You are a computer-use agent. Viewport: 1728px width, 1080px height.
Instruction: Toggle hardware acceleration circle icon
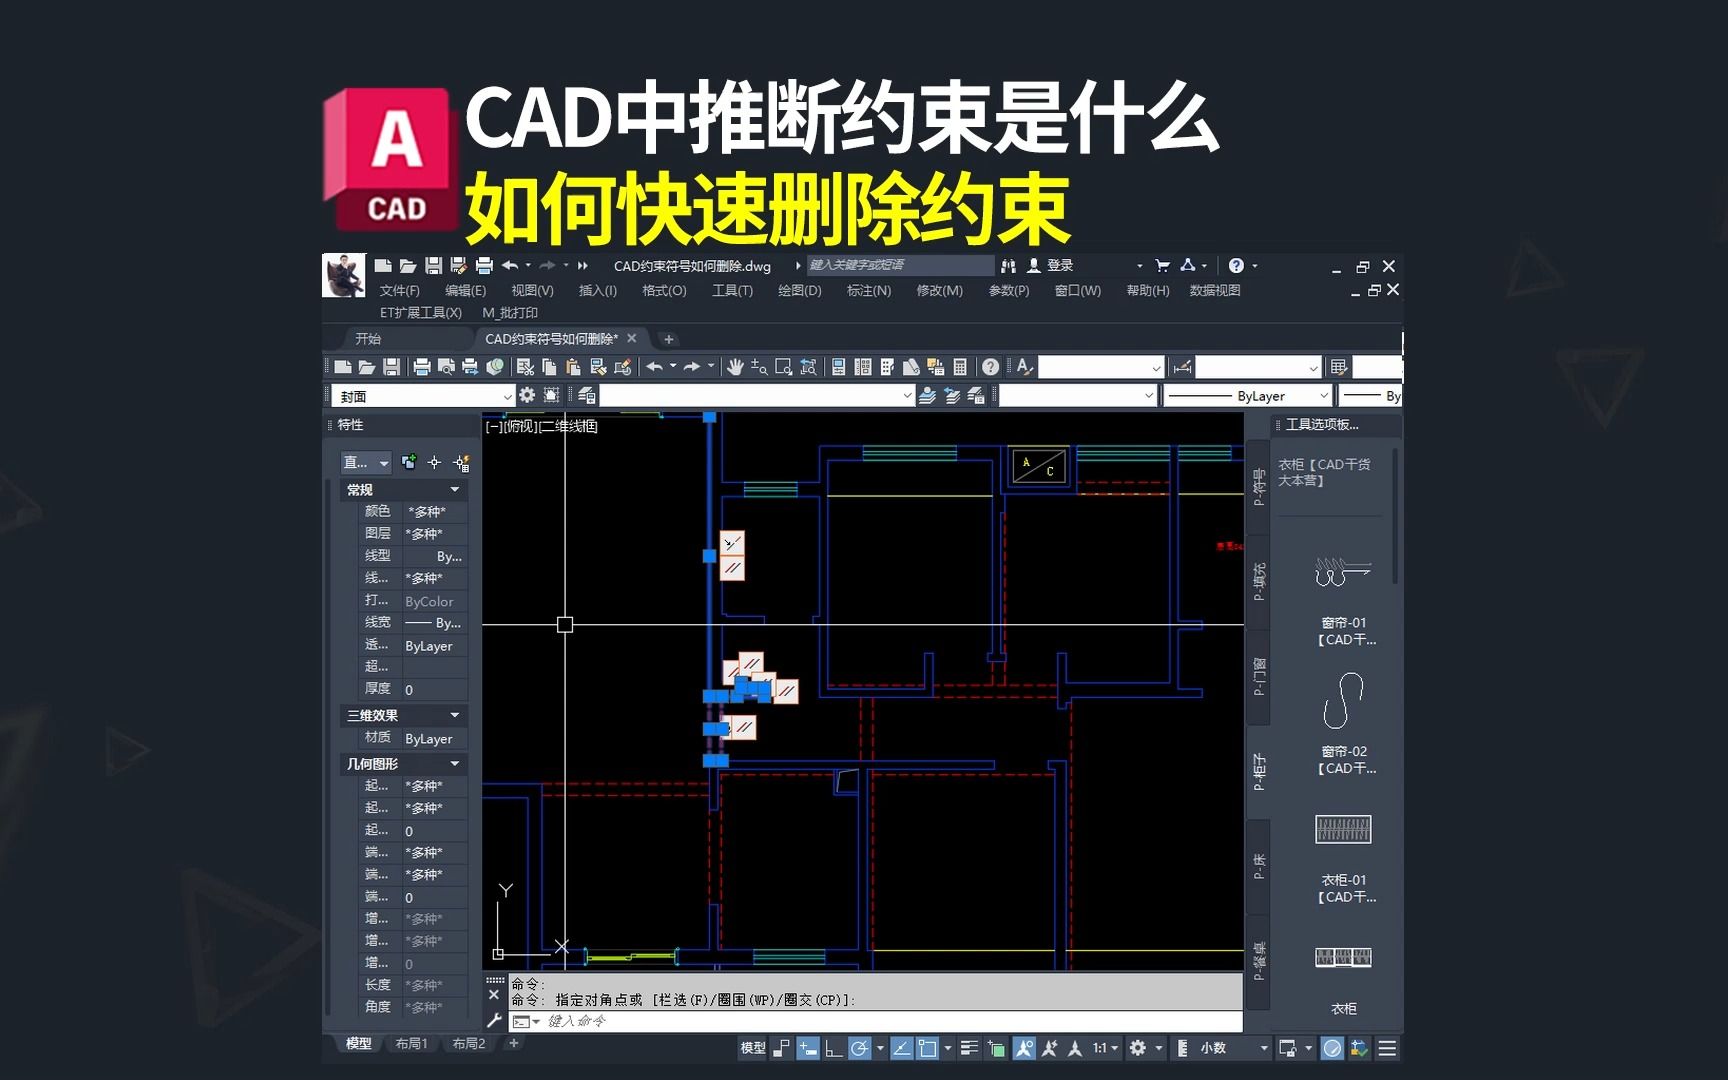[1333, 1049]
